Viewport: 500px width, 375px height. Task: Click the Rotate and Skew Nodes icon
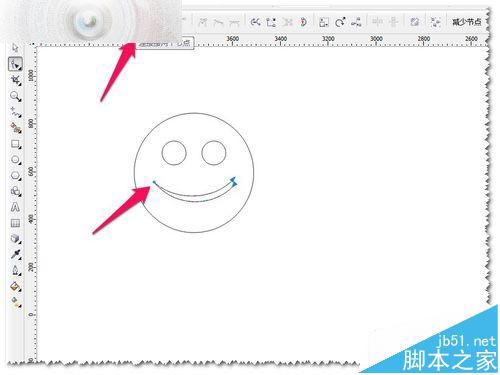click(340, 22)
